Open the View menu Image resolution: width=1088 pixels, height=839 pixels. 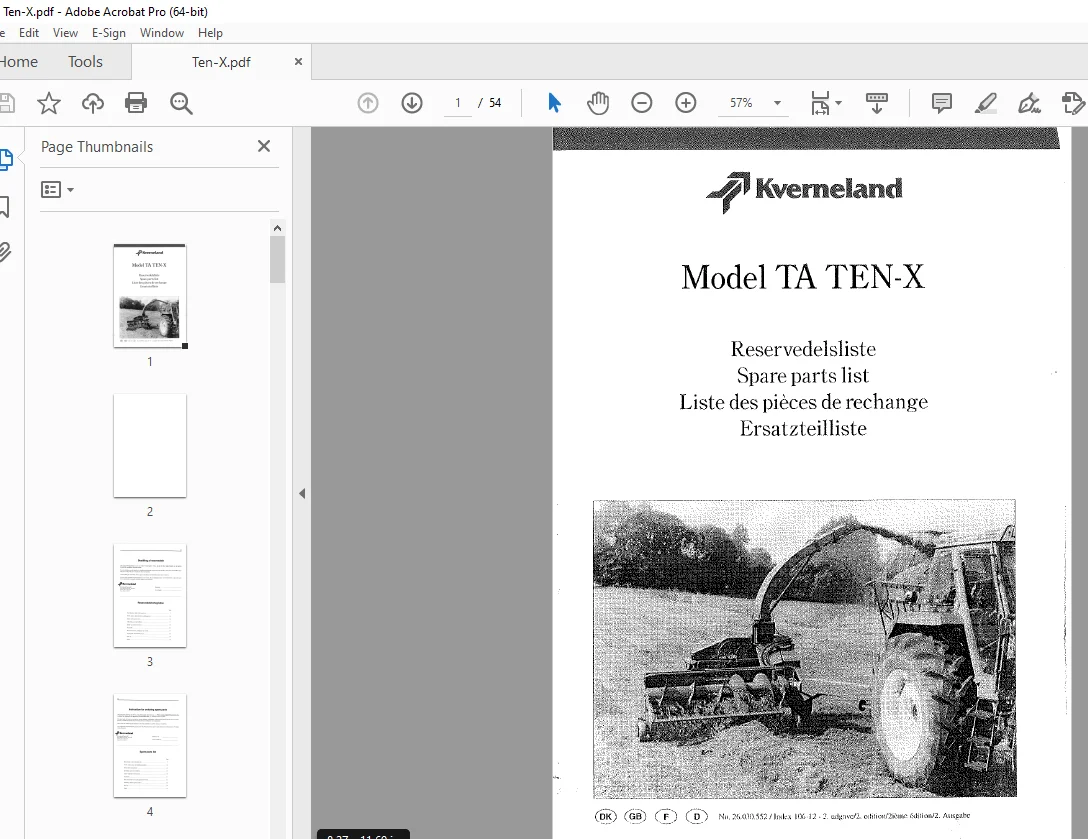tap(65, 33)
